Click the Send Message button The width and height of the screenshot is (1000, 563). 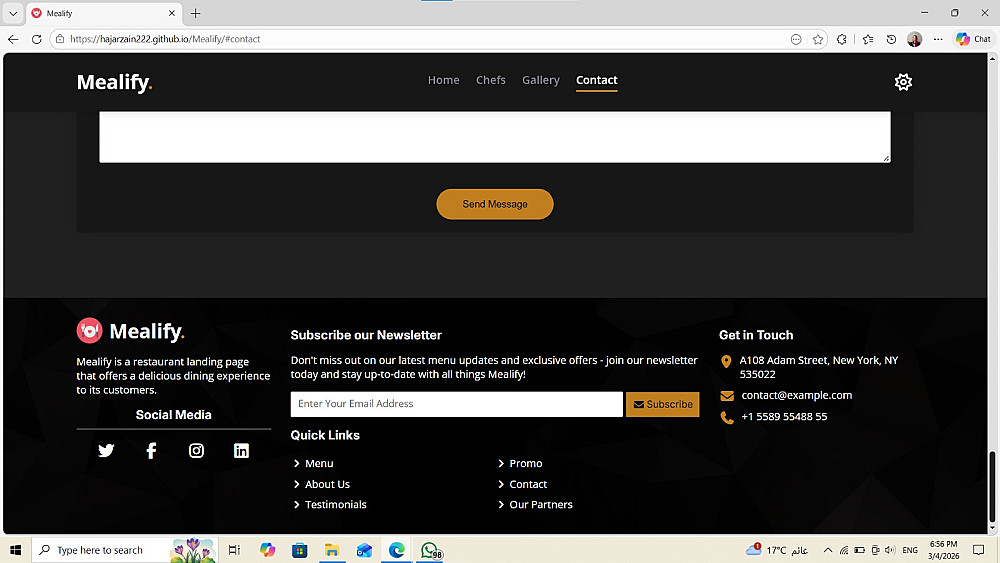tap(495, 204)
